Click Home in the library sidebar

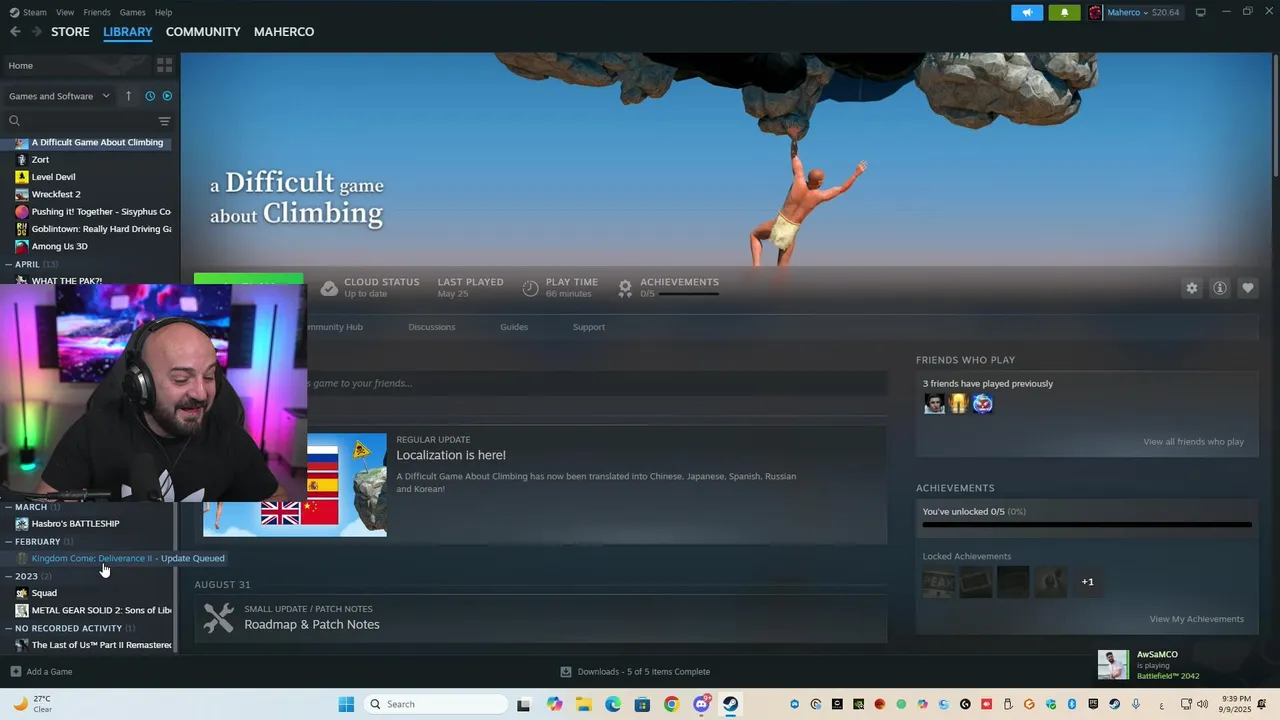[x=75, y=65]
